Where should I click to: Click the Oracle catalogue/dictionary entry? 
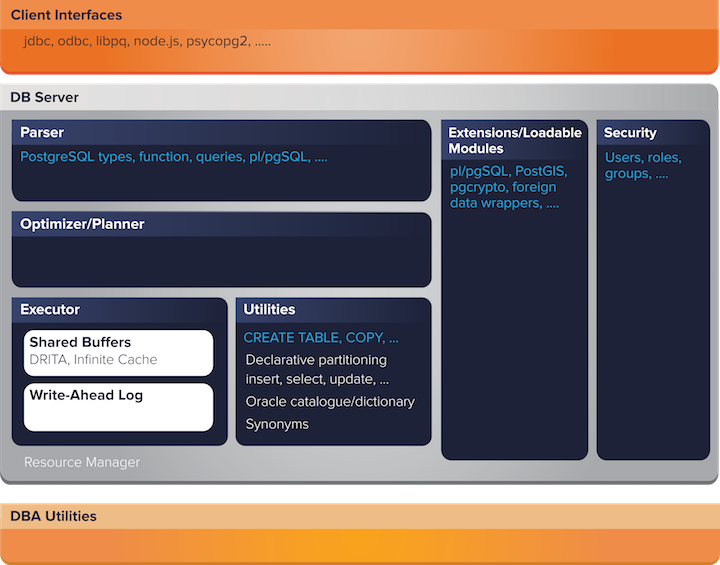(330, 402)
